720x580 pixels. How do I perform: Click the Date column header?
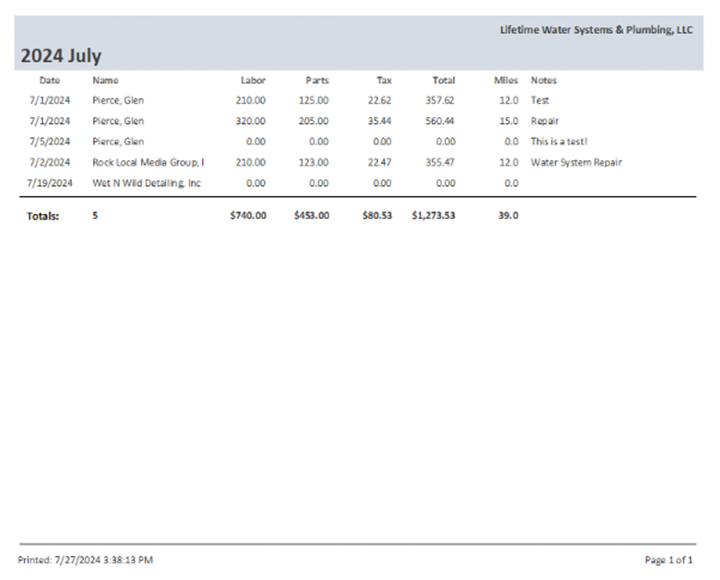pyautogui.click(x=49, y=80)
